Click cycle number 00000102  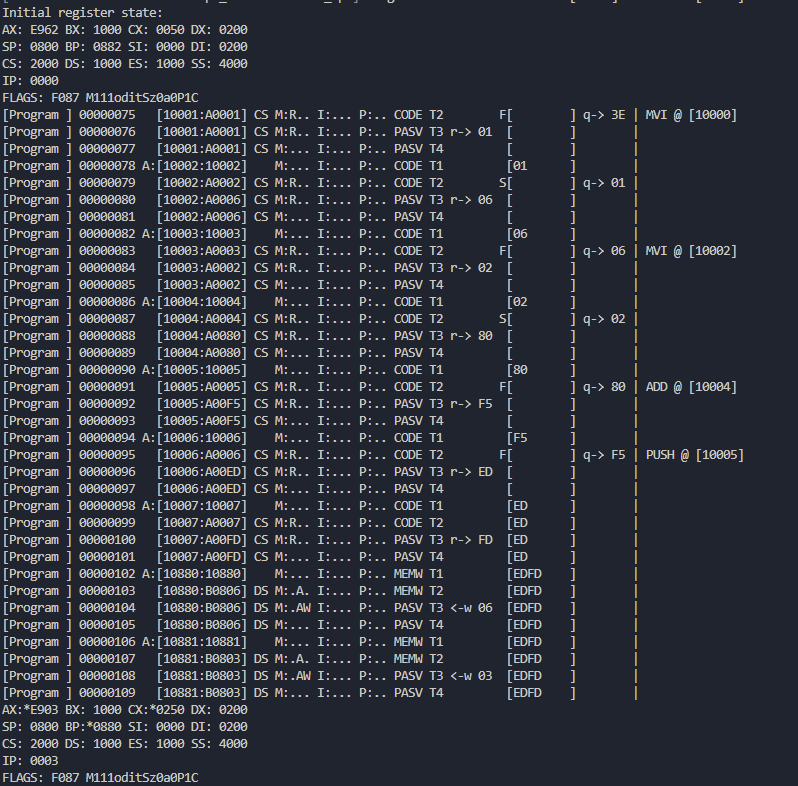[107, 574]
